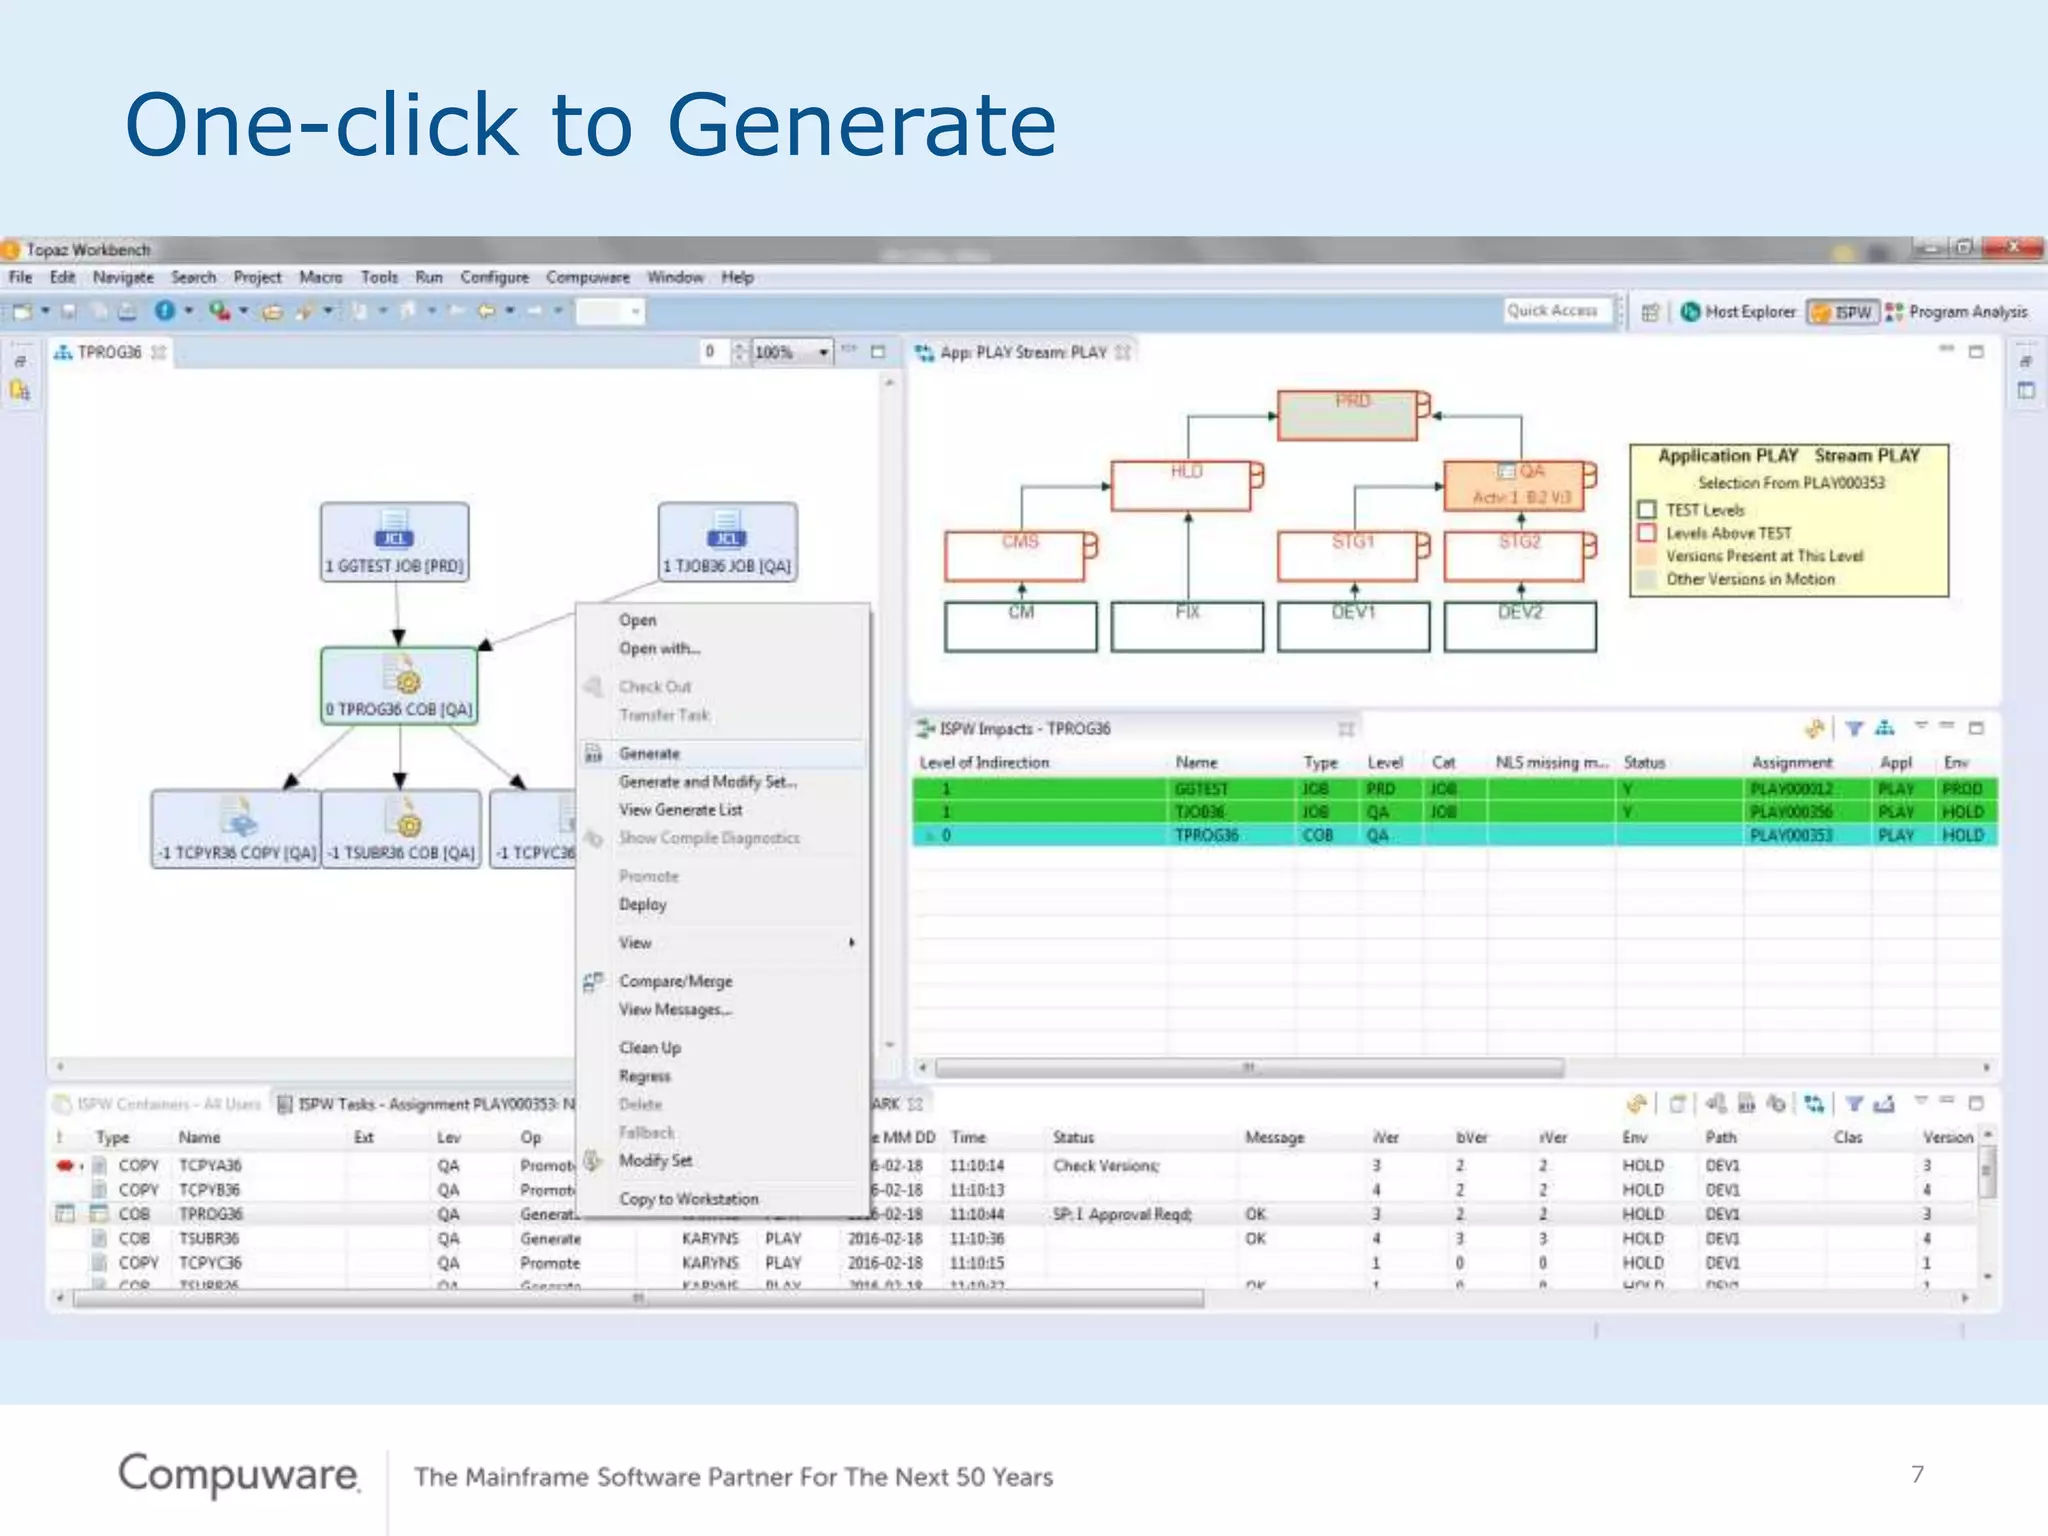
Task: Select the TPROG36 COB [QA] node
Action: [399, 685]
